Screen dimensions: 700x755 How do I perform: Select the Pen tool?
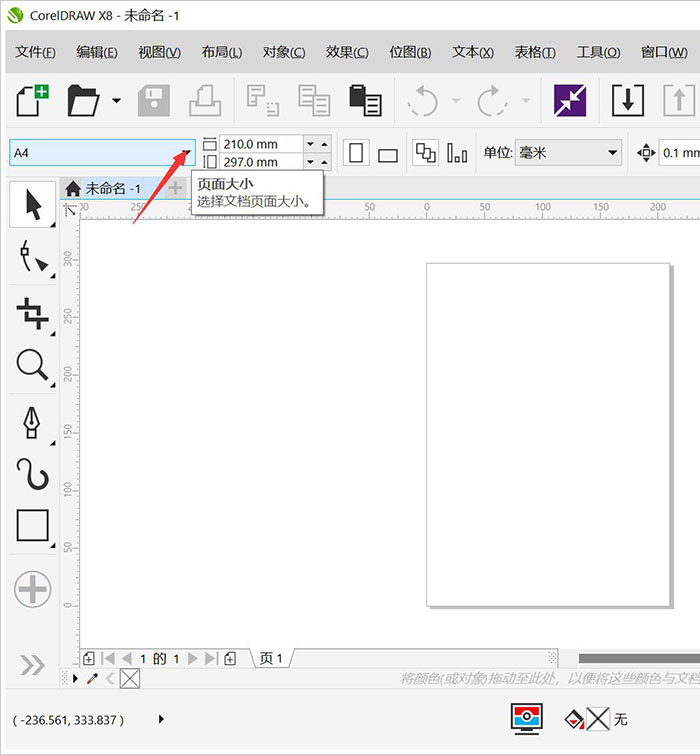[x=33, y=422]
